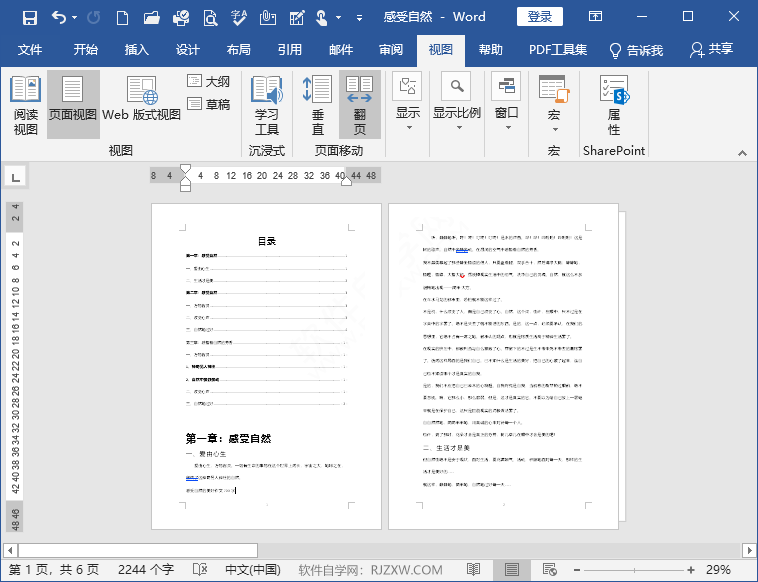Click the Sign in (登录) button
758x582 pixels.
540,17
